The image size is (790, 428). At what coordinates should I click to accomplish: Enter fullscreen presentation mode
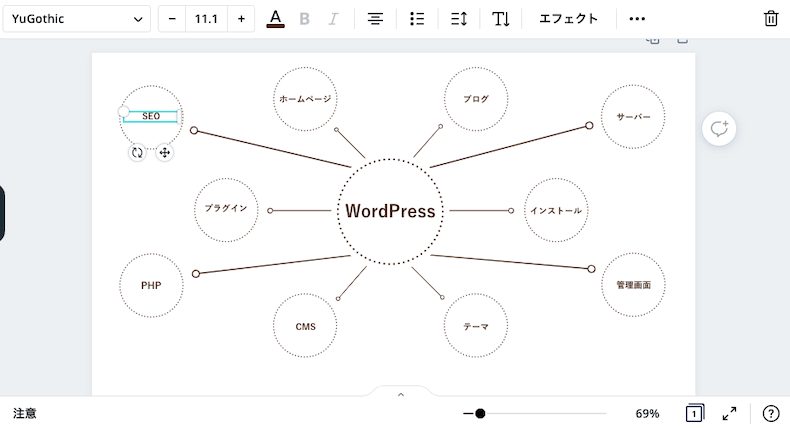coord(729,413)
